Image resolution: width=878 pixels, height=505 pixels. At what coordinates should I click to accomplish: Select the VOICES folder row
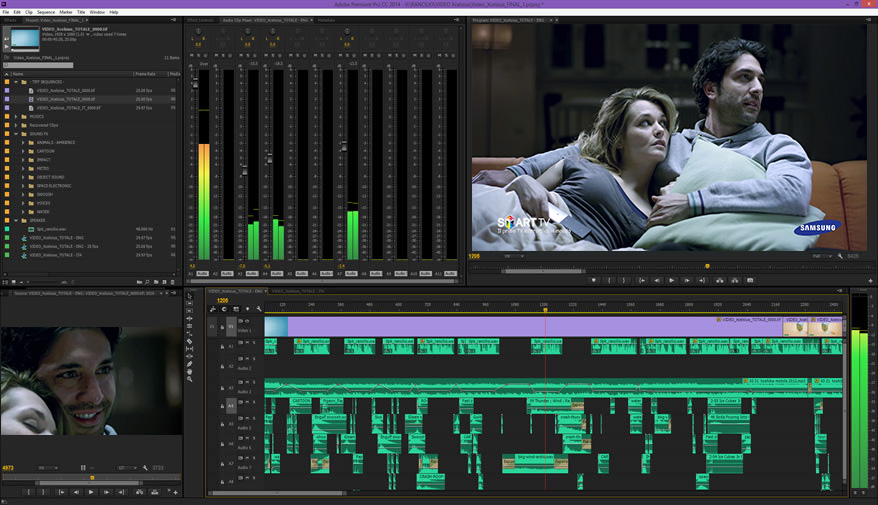(90, 203)
